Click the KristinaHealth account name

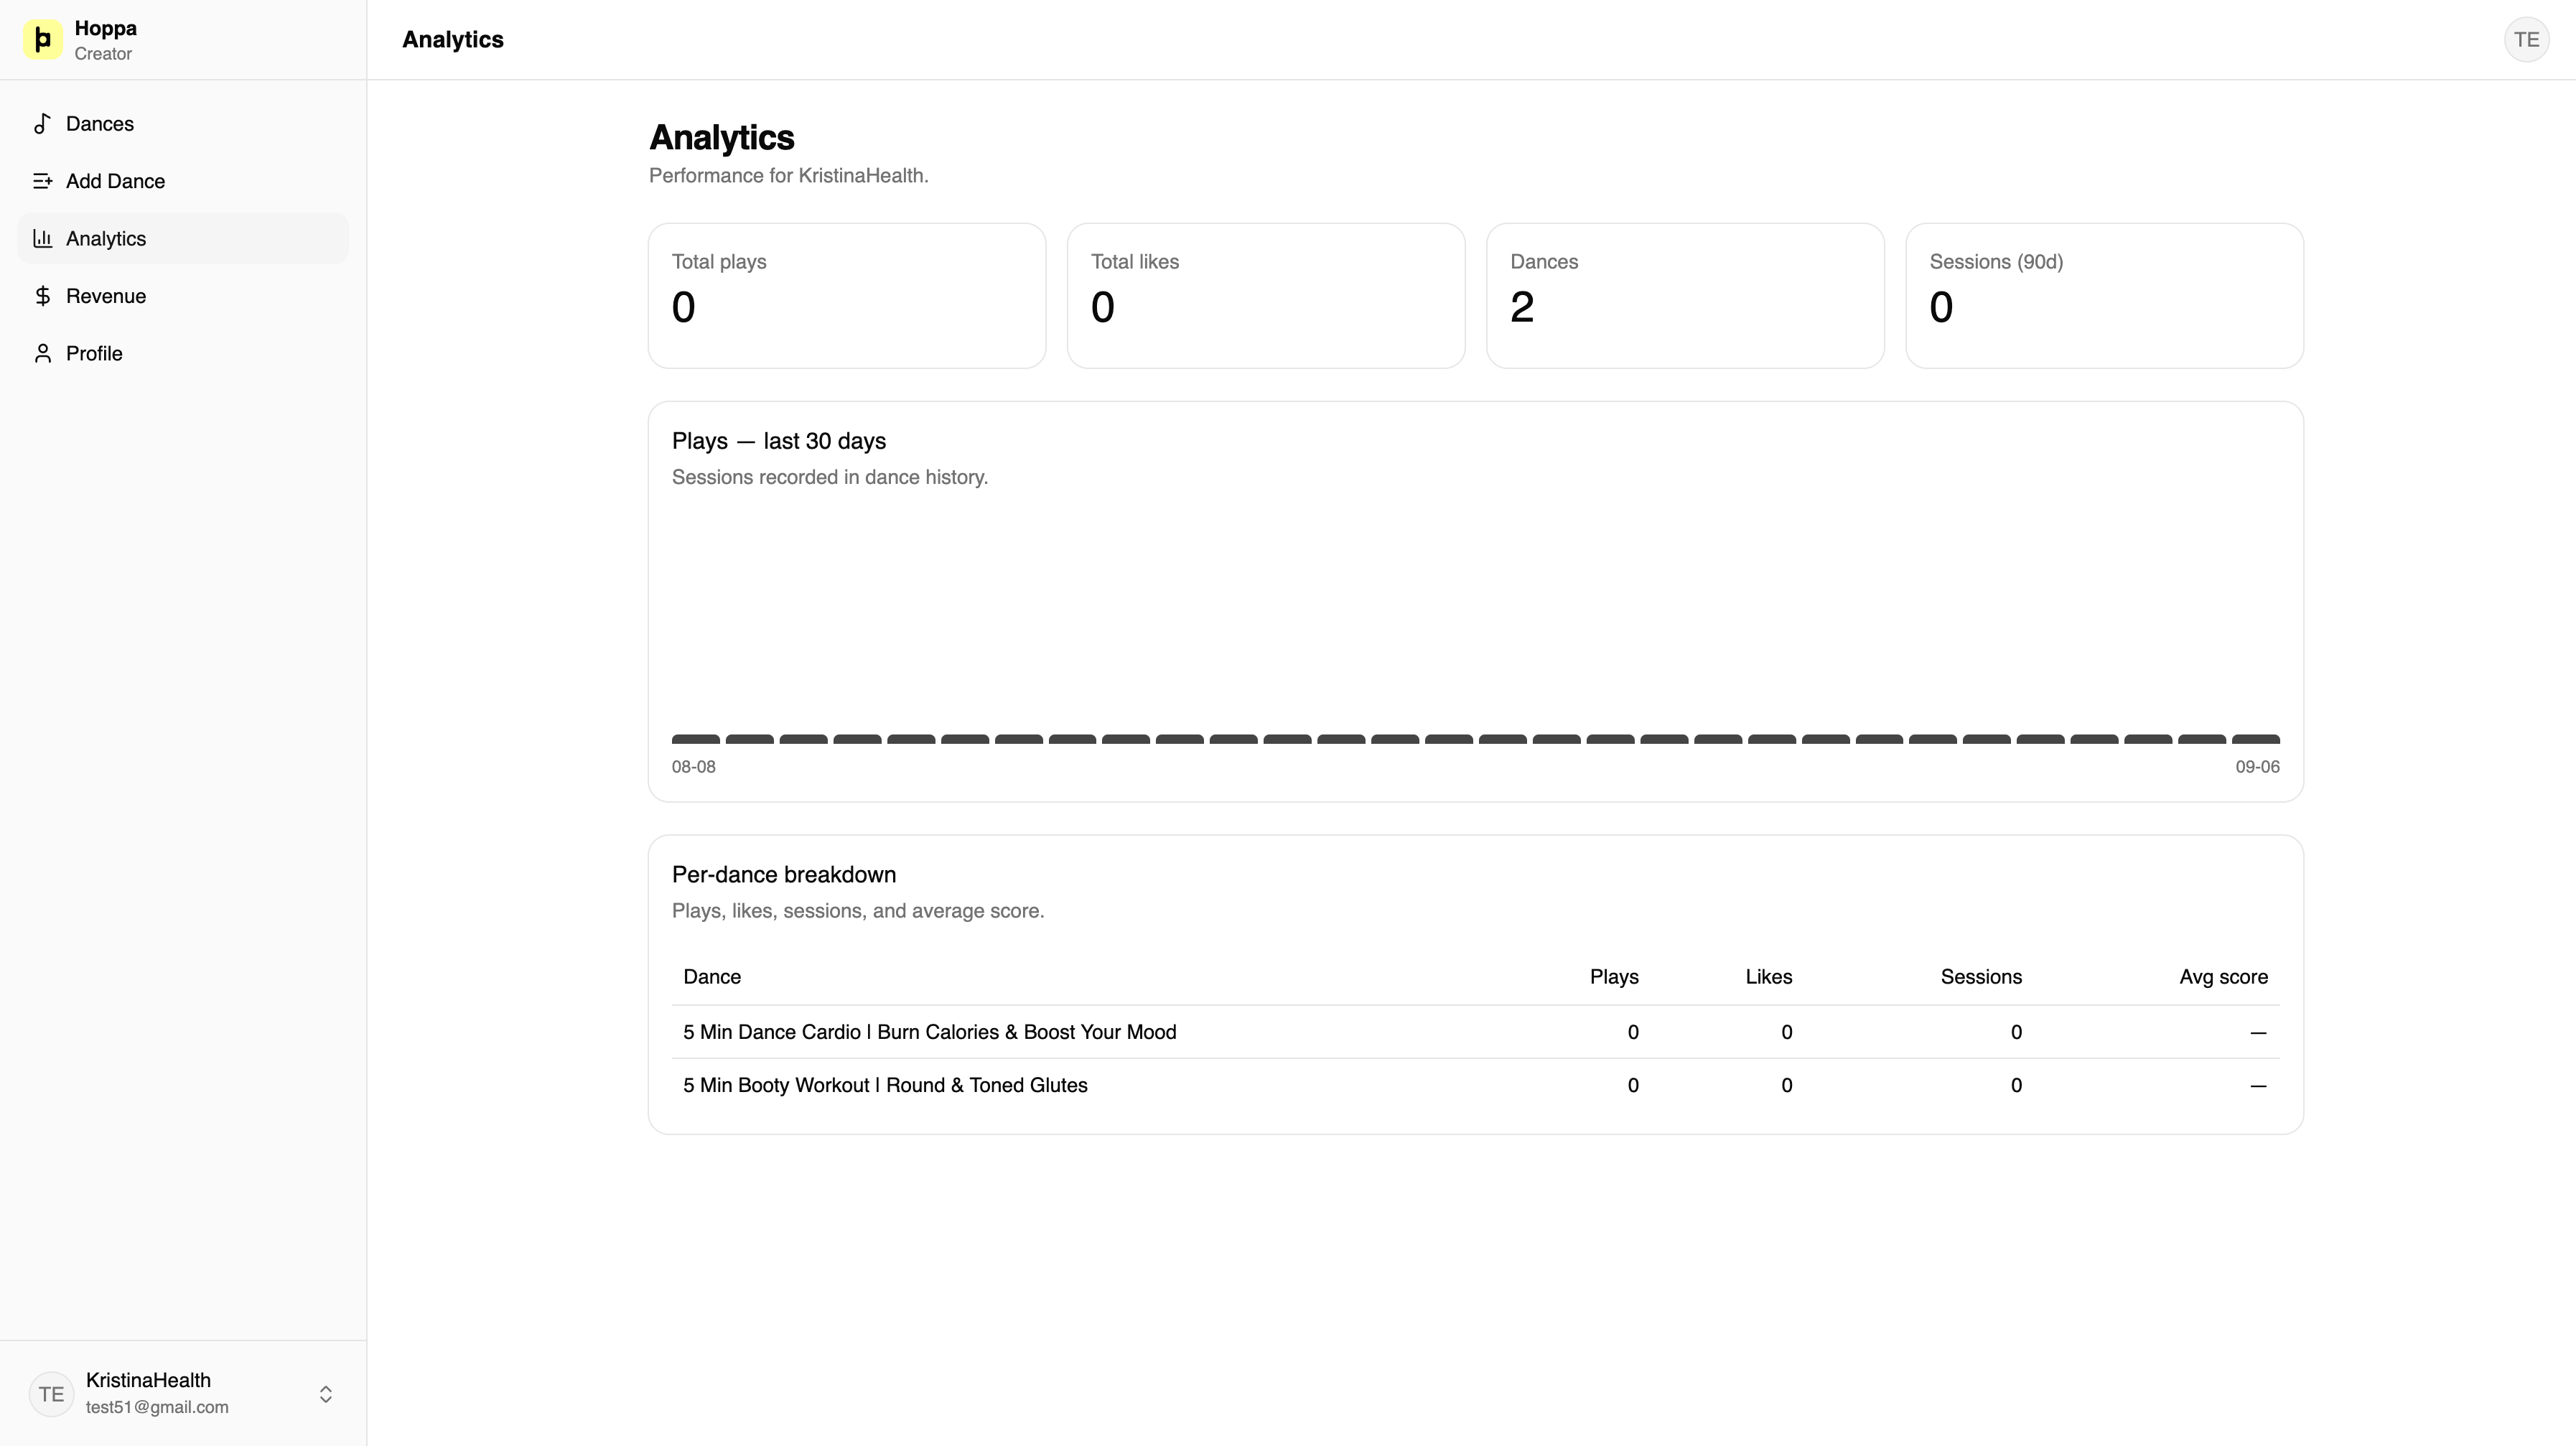[x=148, y=1380]
